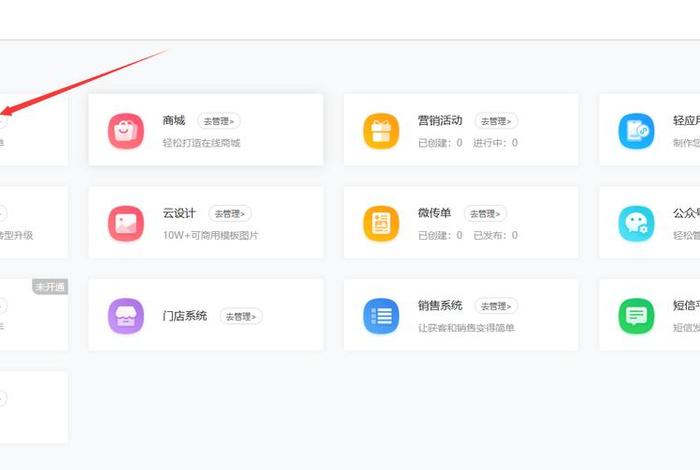This screenshot has width=700, height=470.
Task: Click 已创建: 0 under 营销活动
Action: click(440, 143)
